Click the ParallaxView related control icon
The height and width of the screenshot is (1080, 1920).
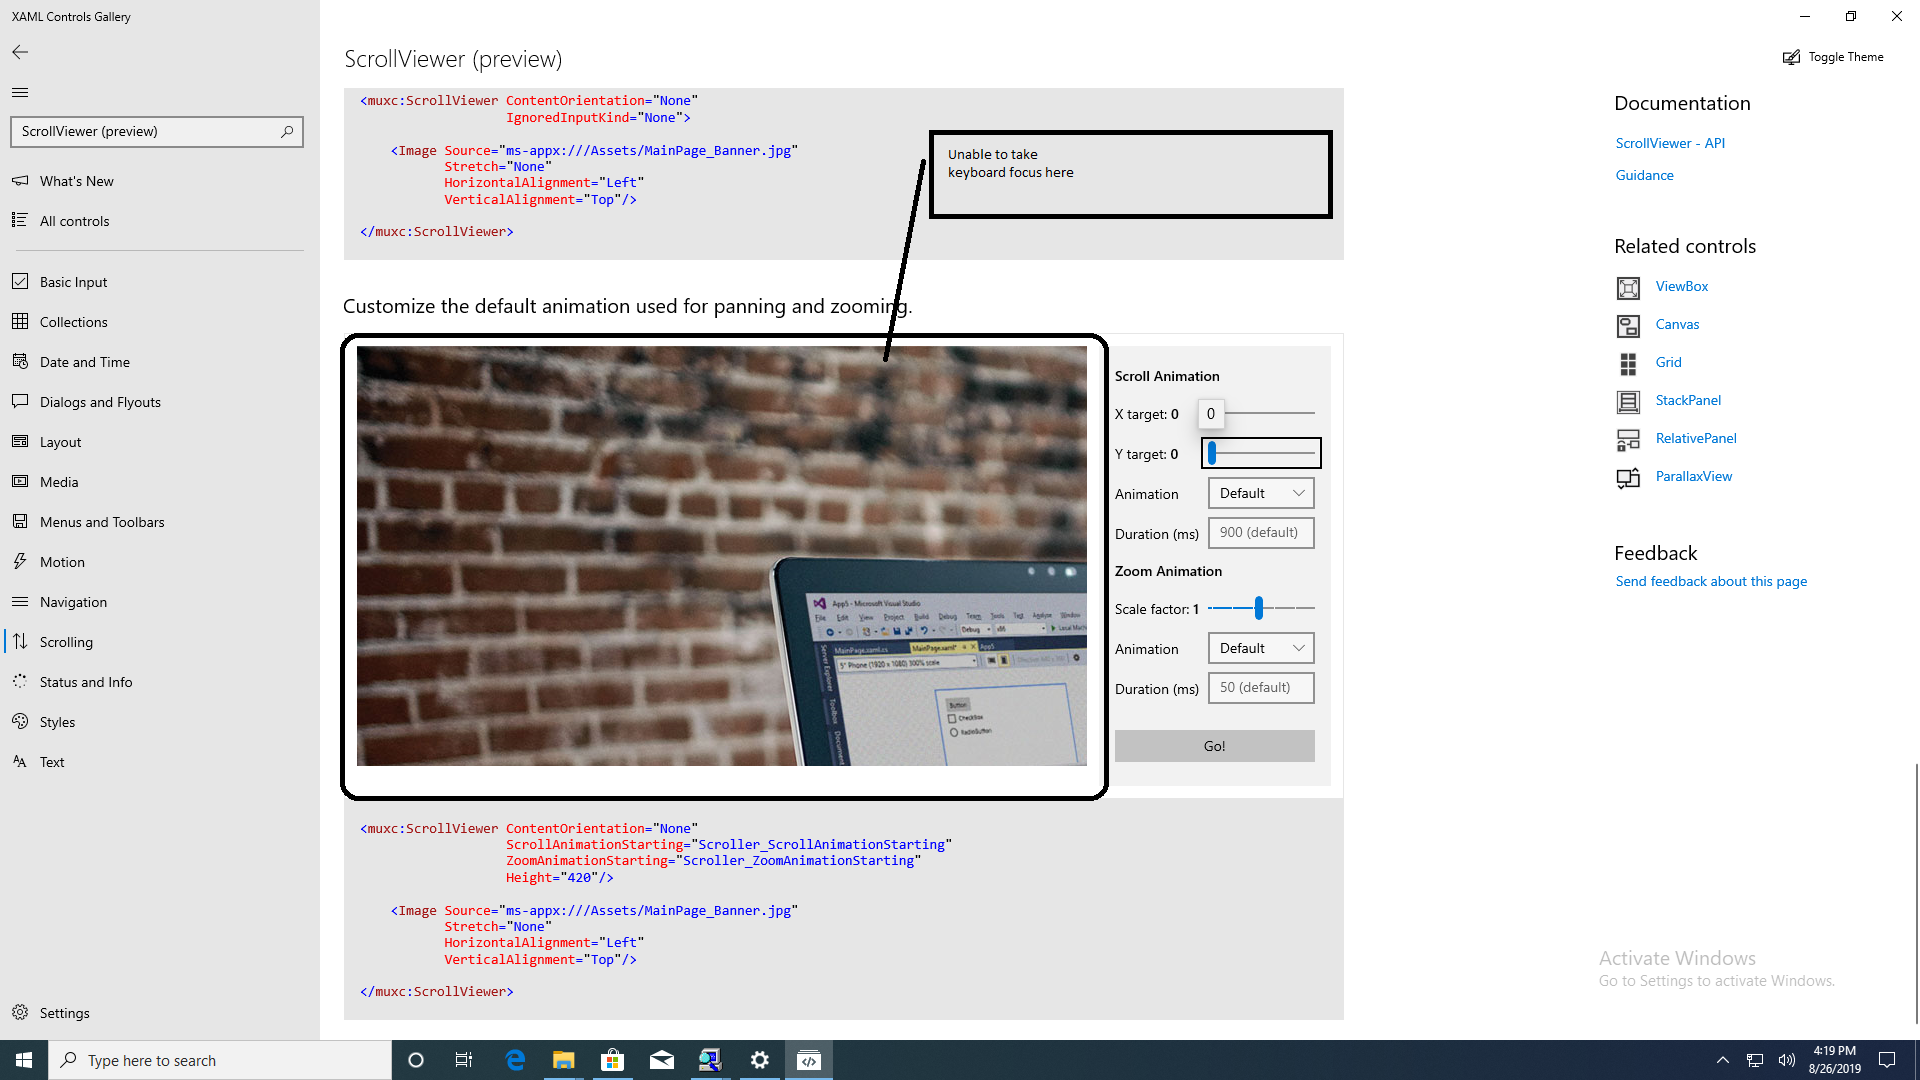[x=1628, y=477]
